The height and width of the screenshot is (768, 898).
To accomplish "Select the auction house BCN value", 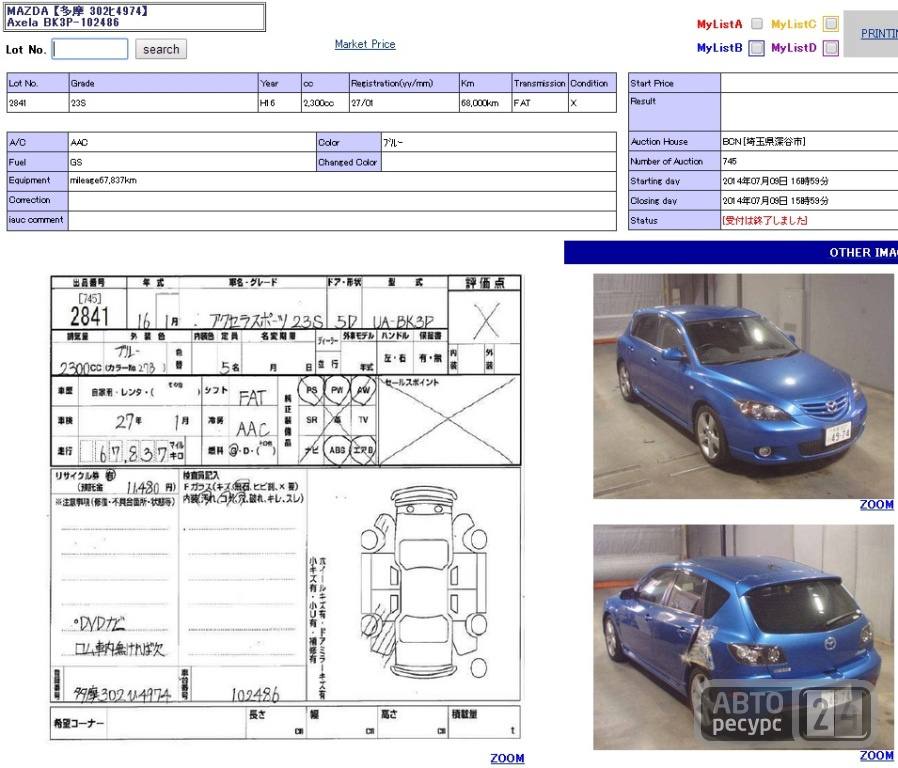I will (763, 141).
